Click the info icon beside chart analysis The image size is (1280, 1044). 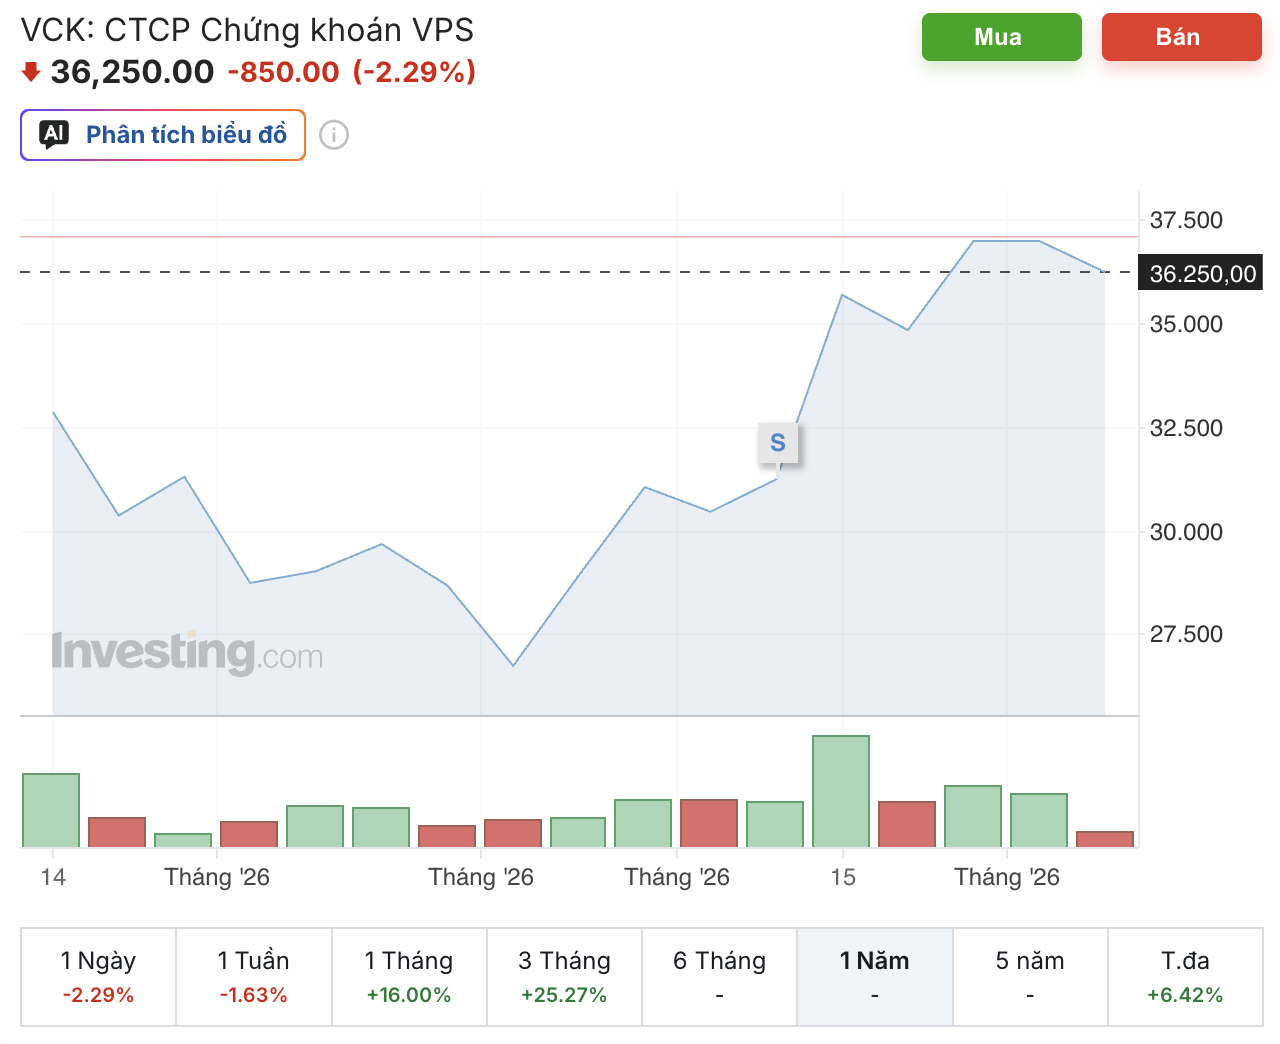pos(334,135)
